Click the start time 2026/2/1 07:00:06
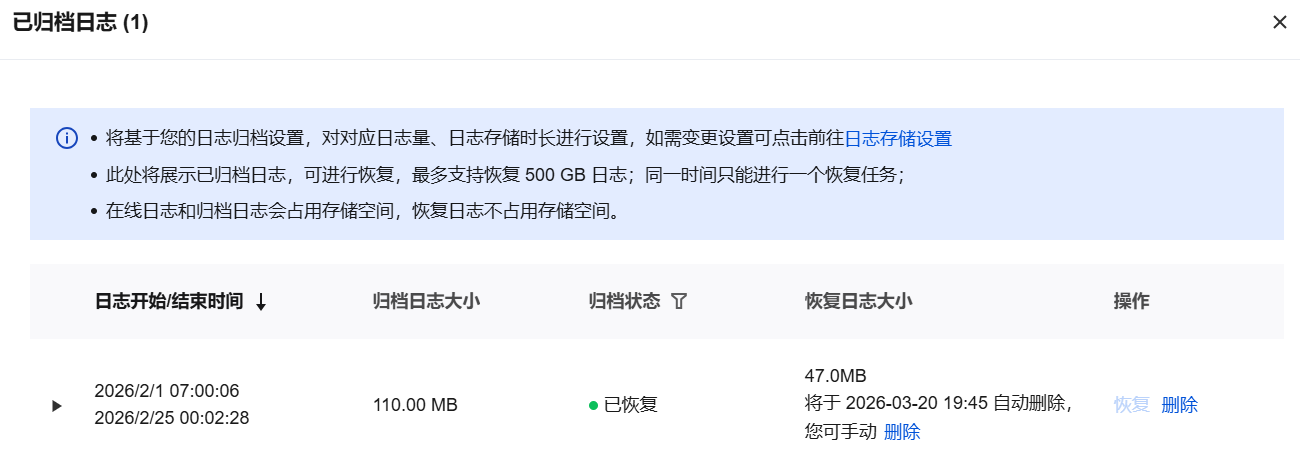The image size is (1300, 460). pyautogui.click(x=167, y=390)
